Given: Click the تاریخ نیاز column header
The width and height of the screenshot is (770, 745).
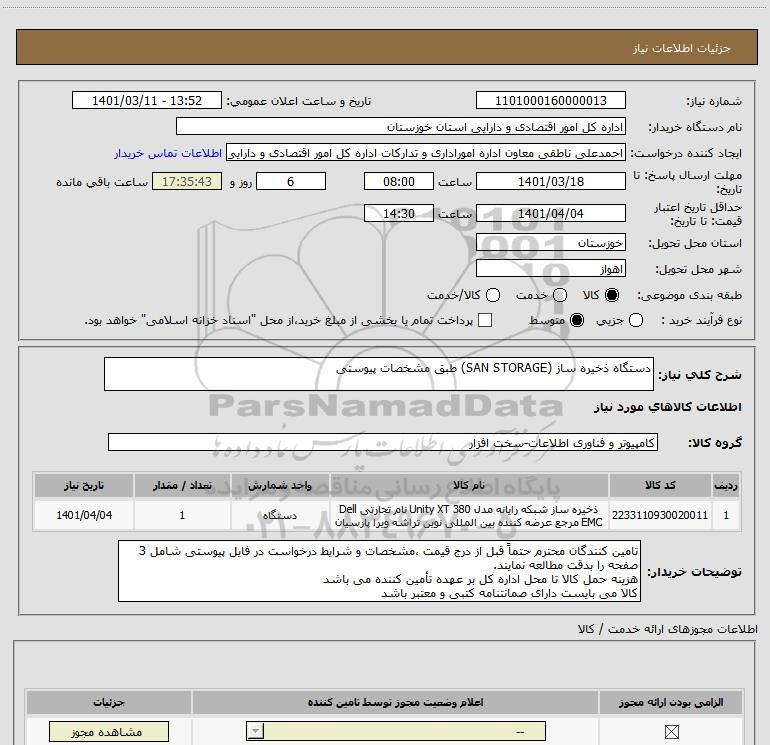Looking at the screenshot, I should click(x=84, y=485).
